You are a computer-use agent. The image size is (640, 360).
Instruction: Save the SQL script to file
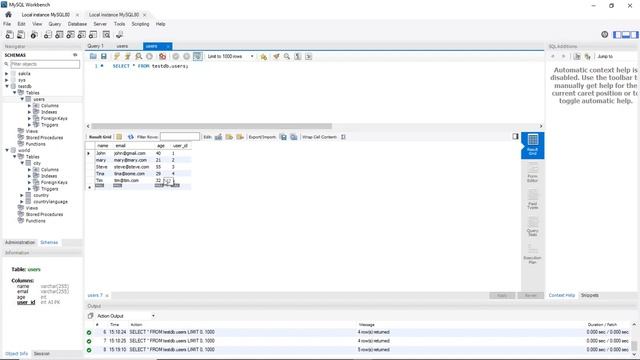tap(104, 56)
